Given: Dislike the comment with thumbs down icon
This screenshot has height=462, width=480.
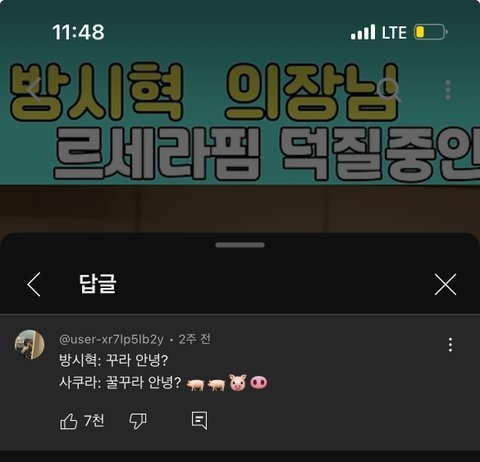Looking at the screenshot, I should (x=138, y=421).
